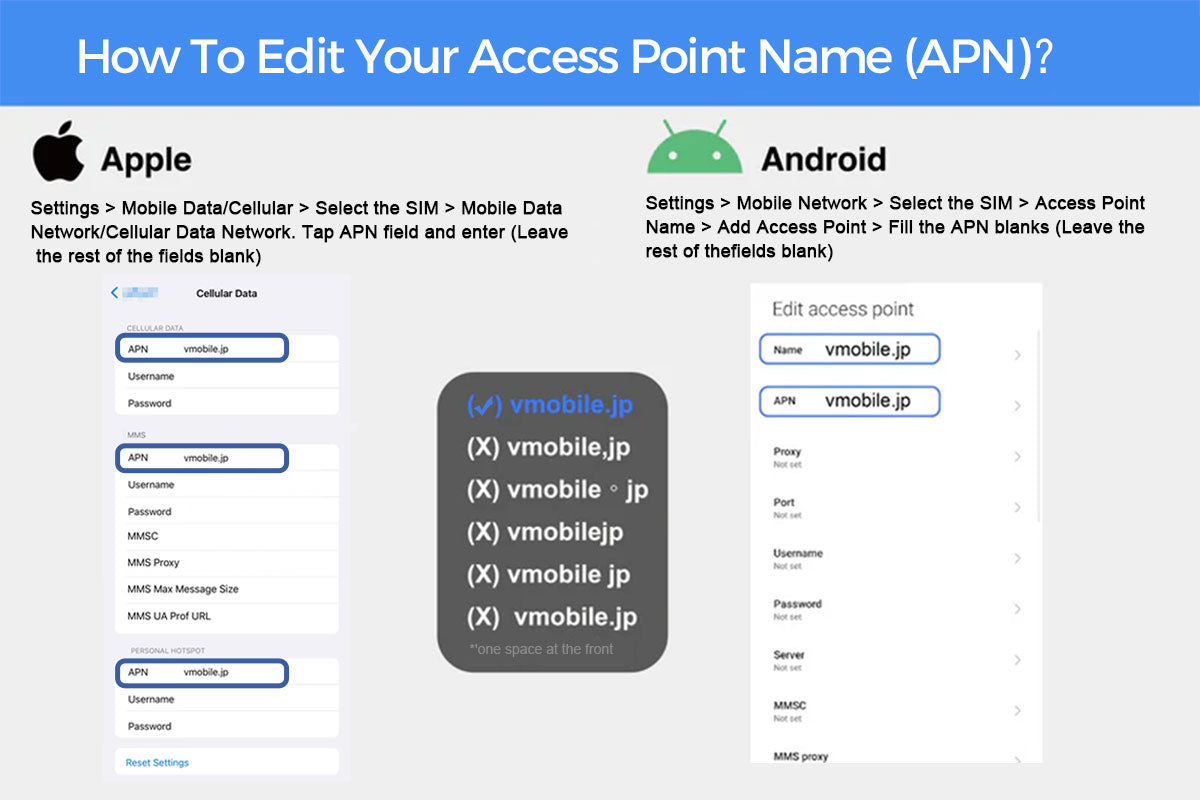Select Android Password Not set entry

797,609
